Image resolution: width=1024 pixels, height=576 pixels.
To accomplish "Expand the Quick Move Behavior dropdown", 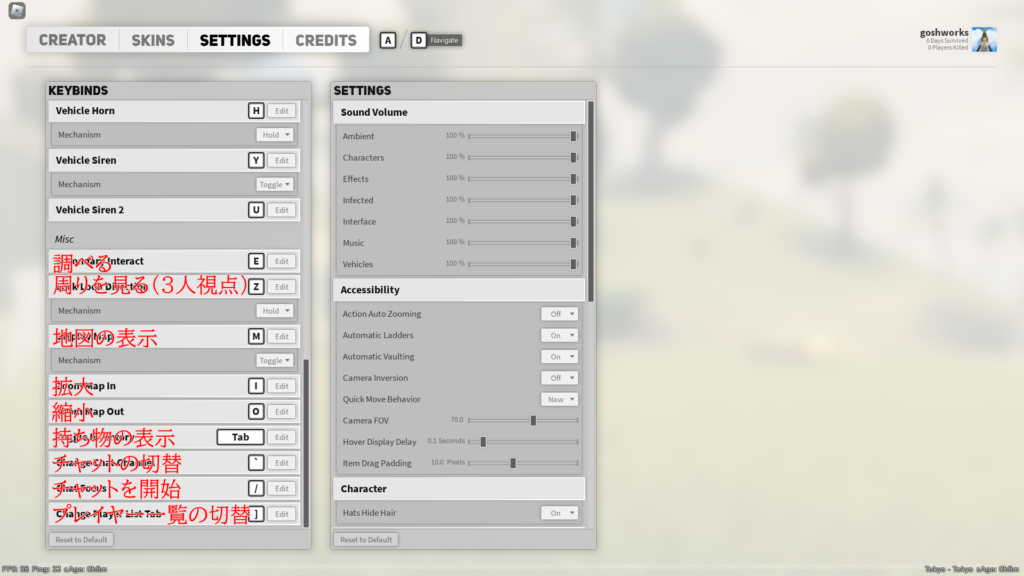I will [x=559, y=399].
